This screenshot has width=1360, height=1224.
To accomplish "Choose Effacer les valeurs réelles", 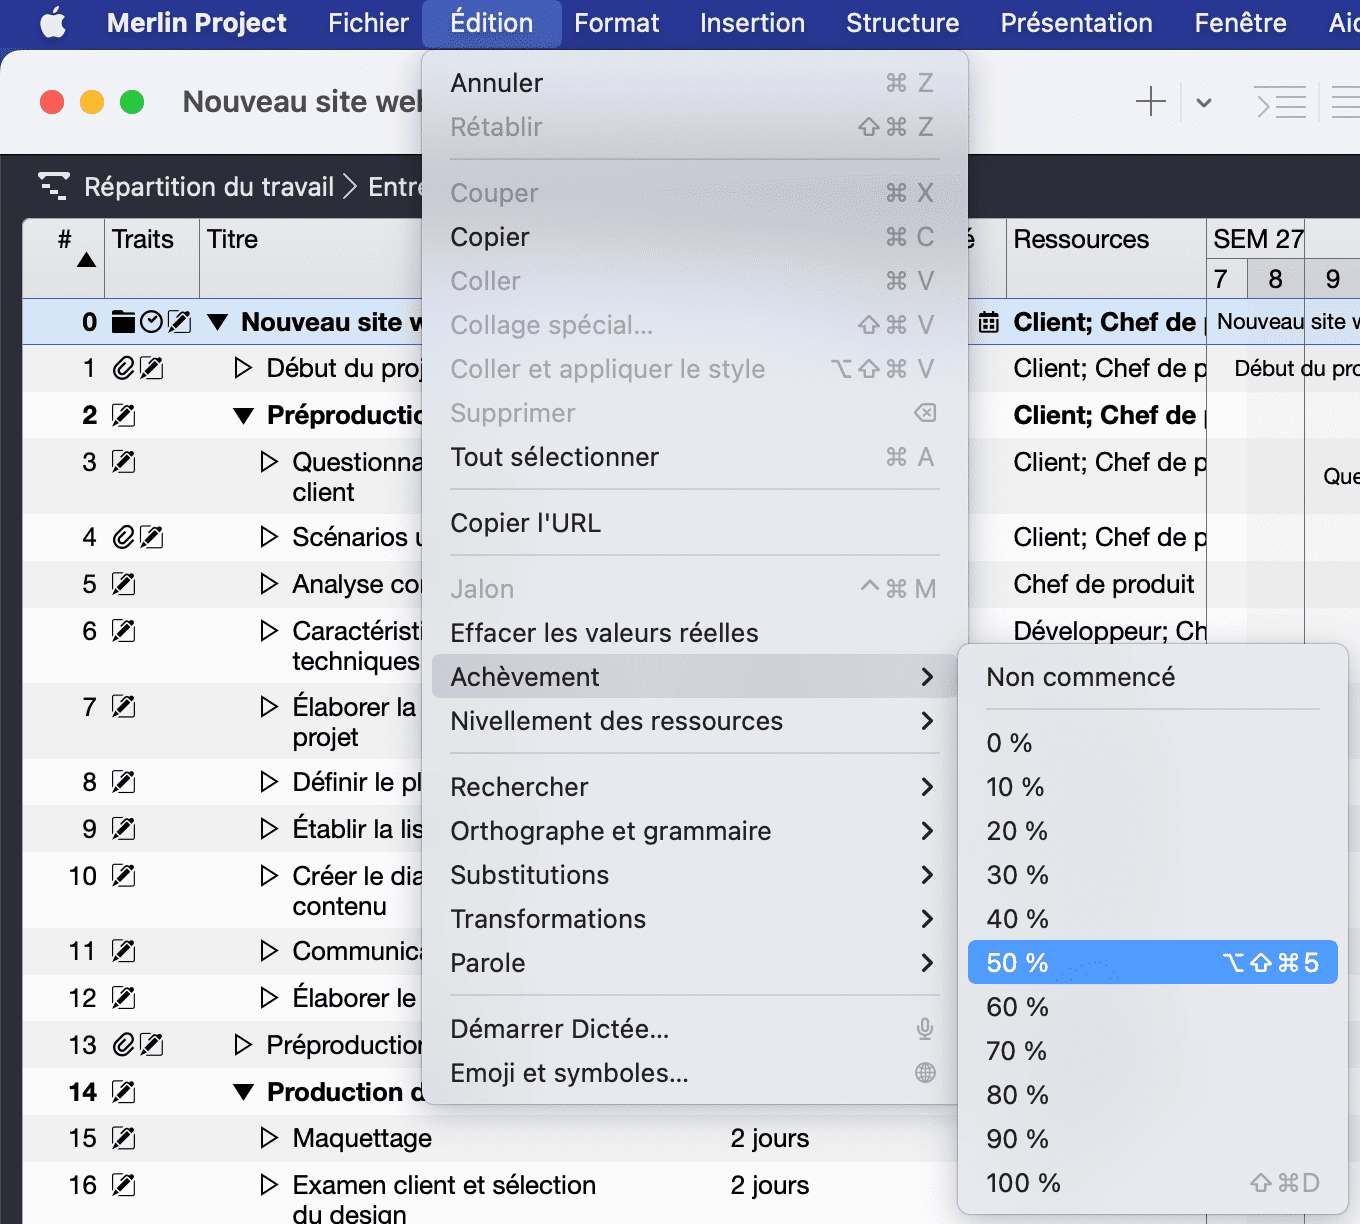I will 604,632.
